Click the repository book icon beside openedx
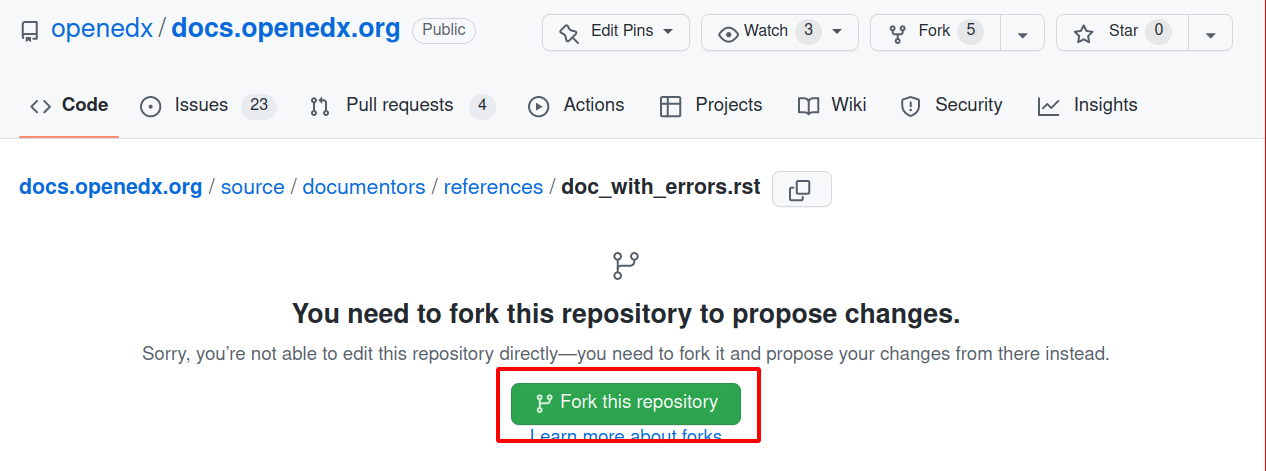Viewport: 1266px width, 471px height. (30, 31)
